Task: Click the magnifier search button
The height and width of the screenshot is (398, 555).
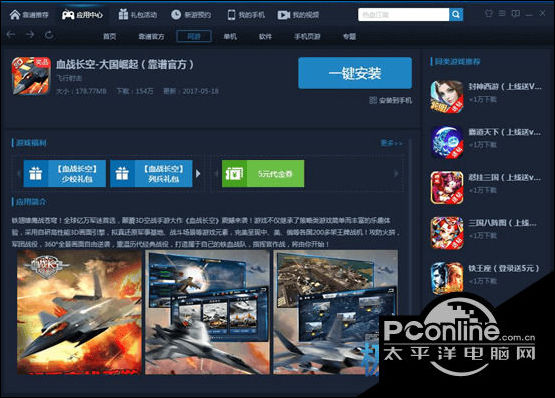Action: coord(456,15)
